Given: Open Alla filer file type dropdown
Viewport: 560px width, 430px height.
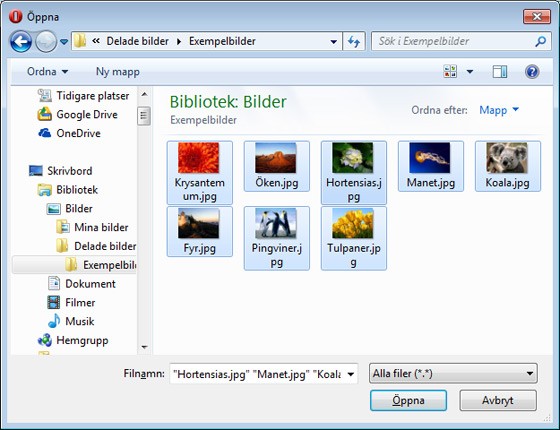Looking at the screenshot, I should point(453,374).
